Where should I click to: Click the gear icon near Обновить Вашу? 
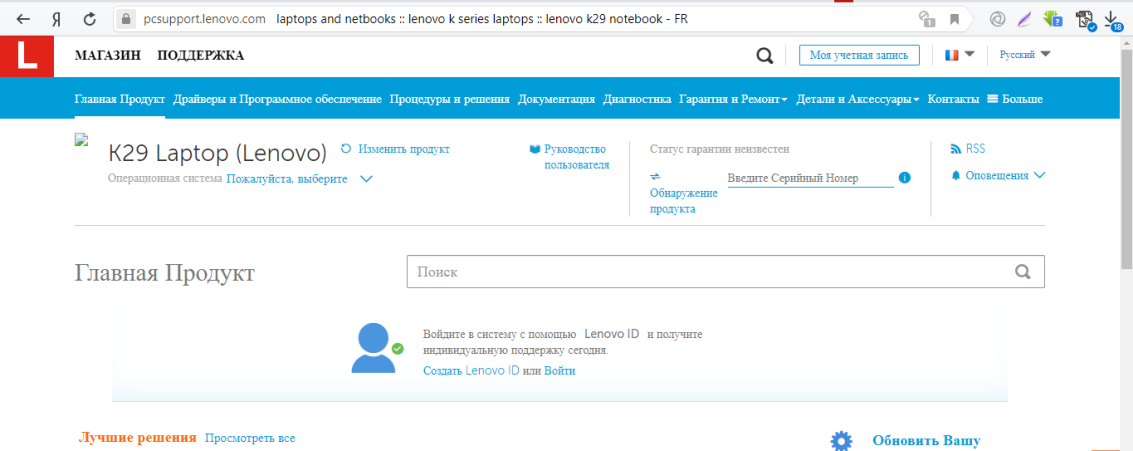(840, 441)
